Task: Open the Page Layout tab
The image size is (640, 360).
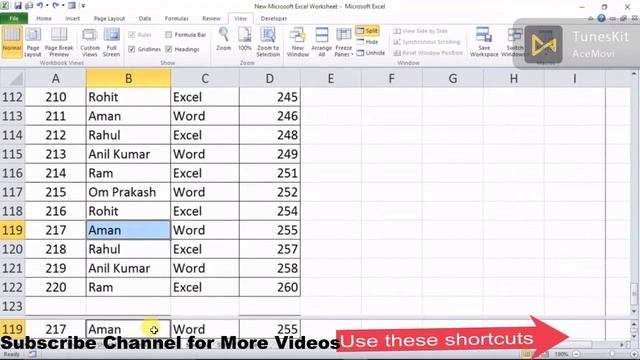Action: 109,18
